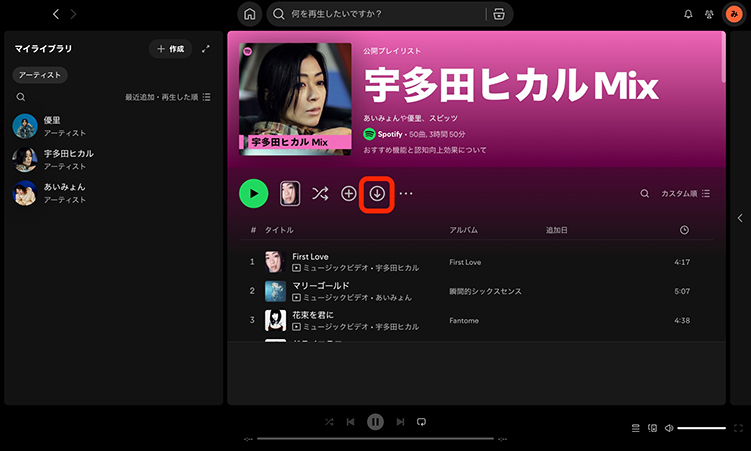The height and width of the screenshot is (451, 751).
Task: Skip to previous track
Action: (351, 422)
